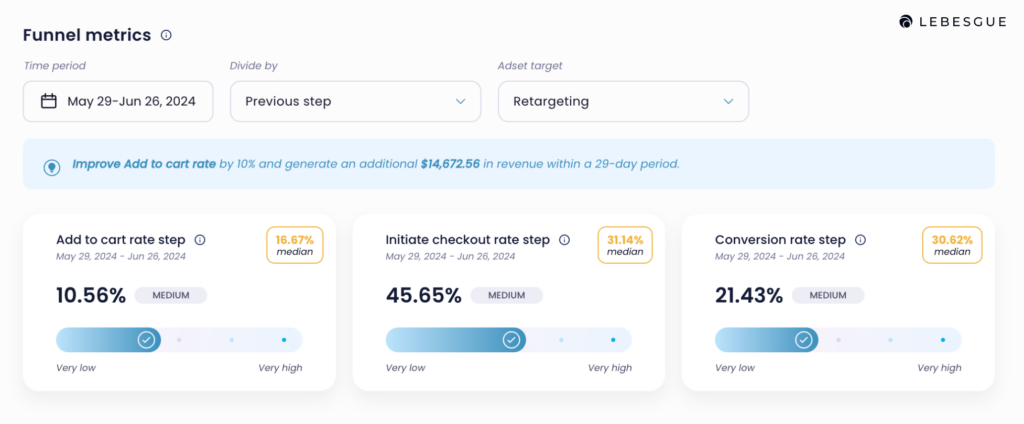Click the 45.65% value
This screenshot has height=424, width=1024.
click(x=424, y=296)
